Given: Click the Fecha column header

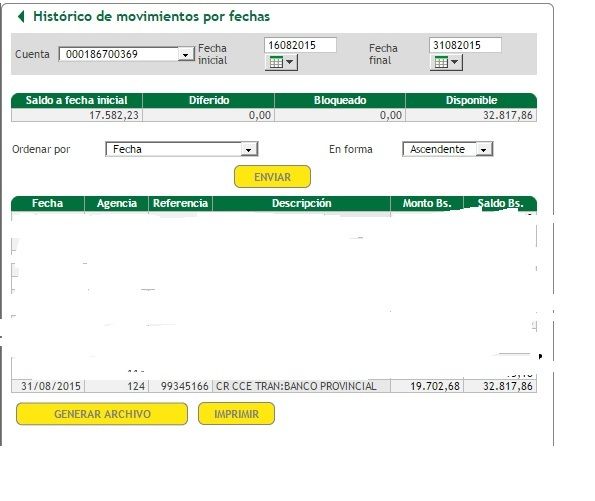Looking at the screenshot, I should tap(48, 203).
